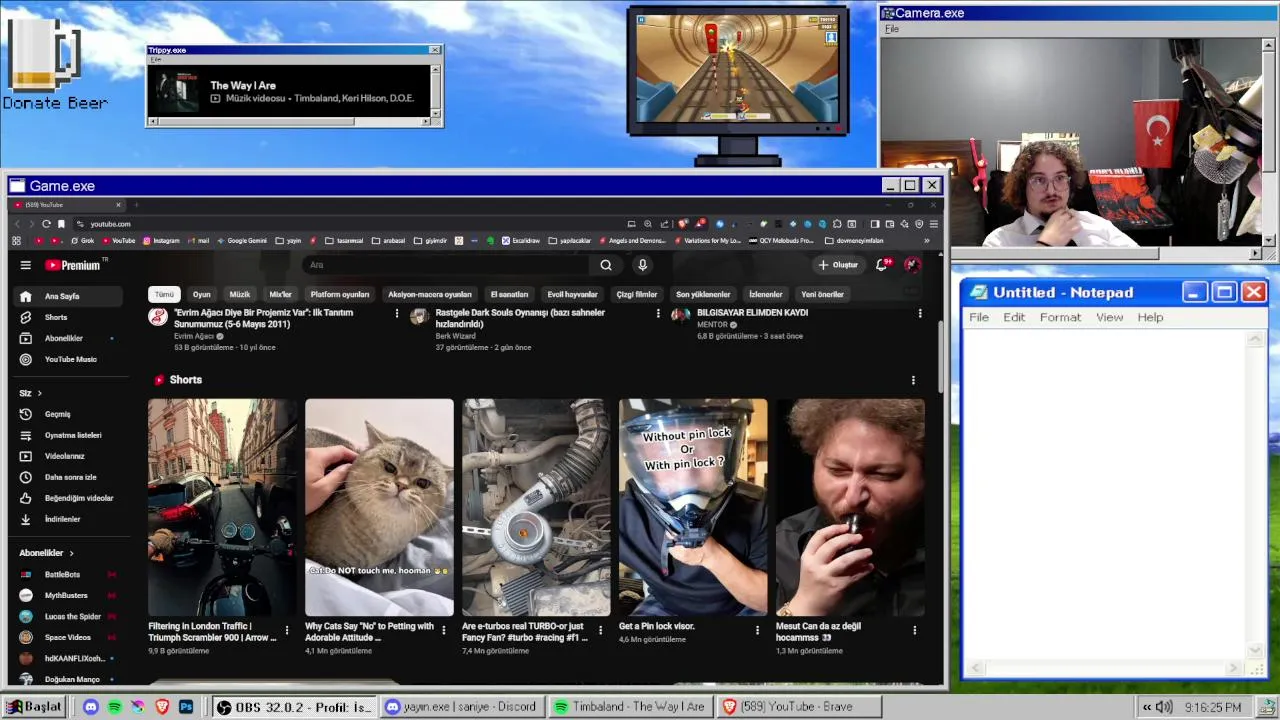Select the Platform oyunları chip

(340, 294)
